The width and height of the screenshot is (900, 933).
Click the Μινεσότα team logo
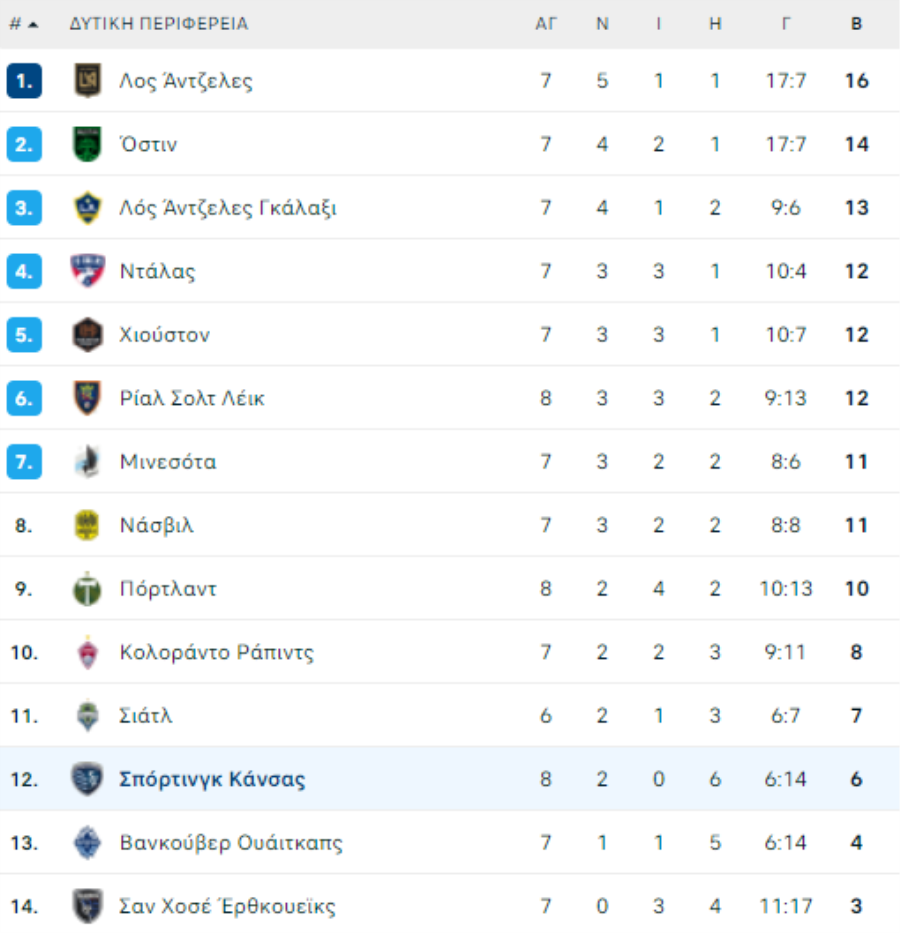tap(87, 462)
